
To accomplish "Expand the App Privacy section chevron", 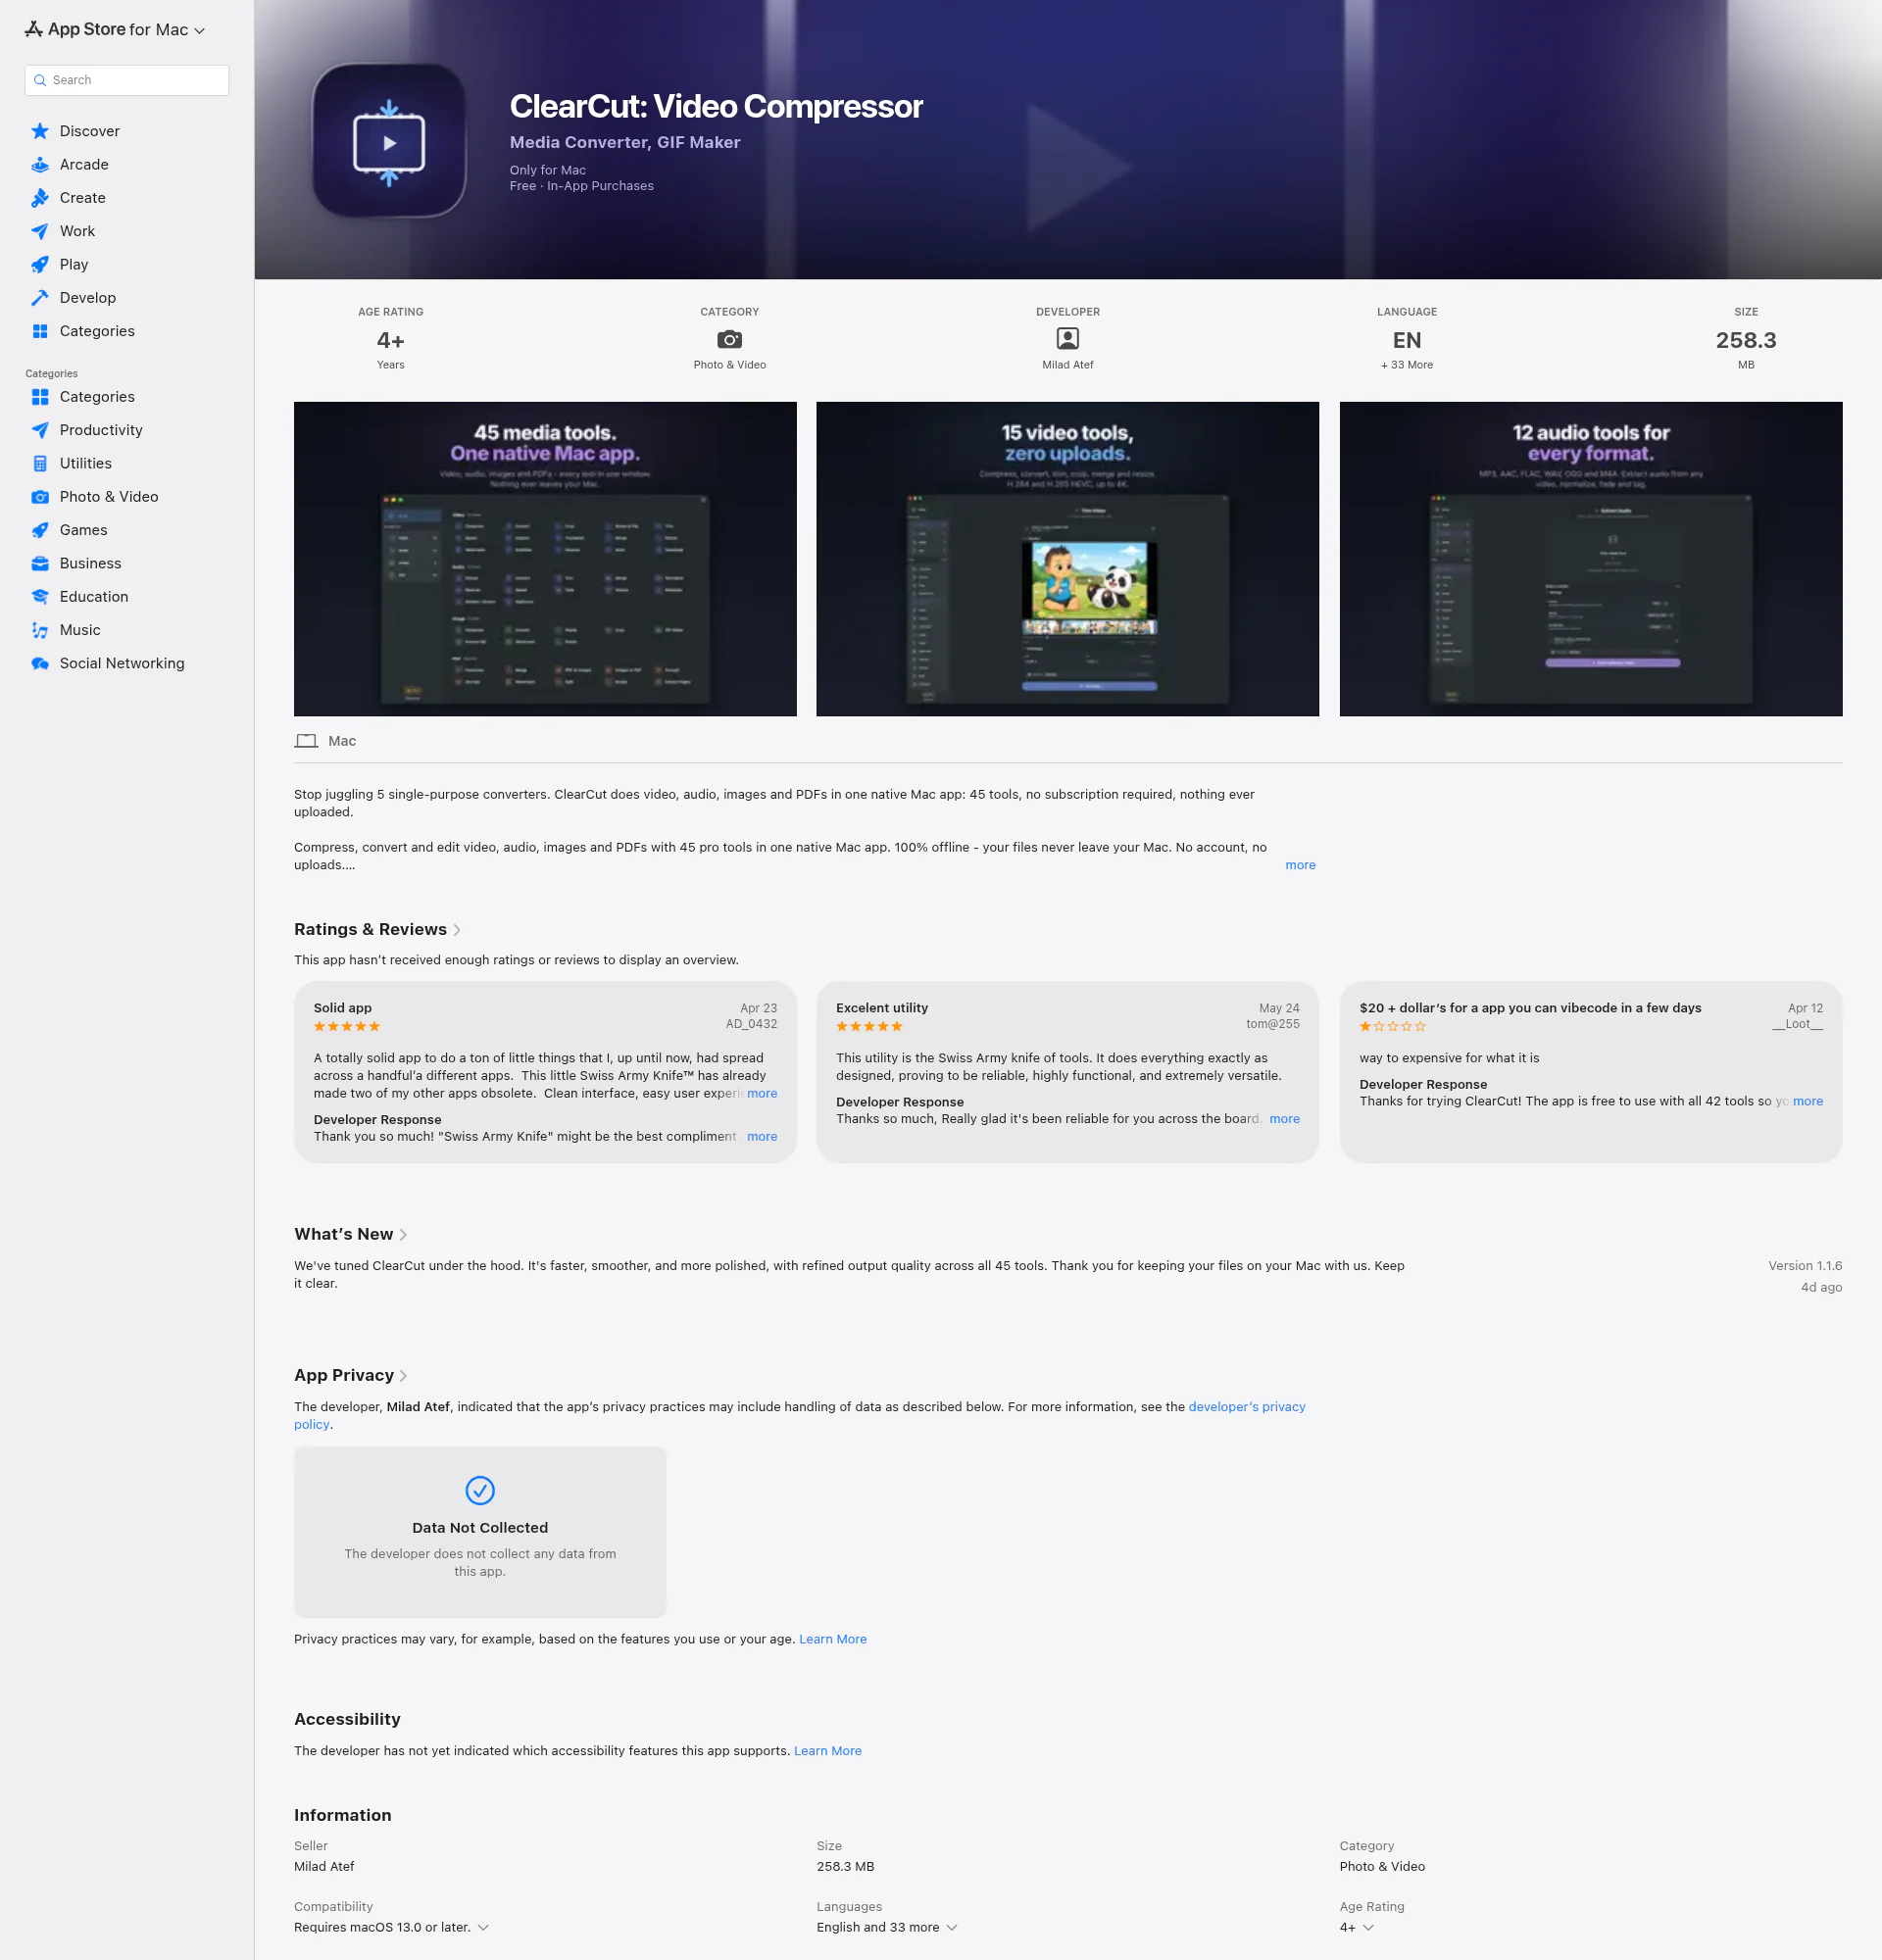I will pos(403,1376).
